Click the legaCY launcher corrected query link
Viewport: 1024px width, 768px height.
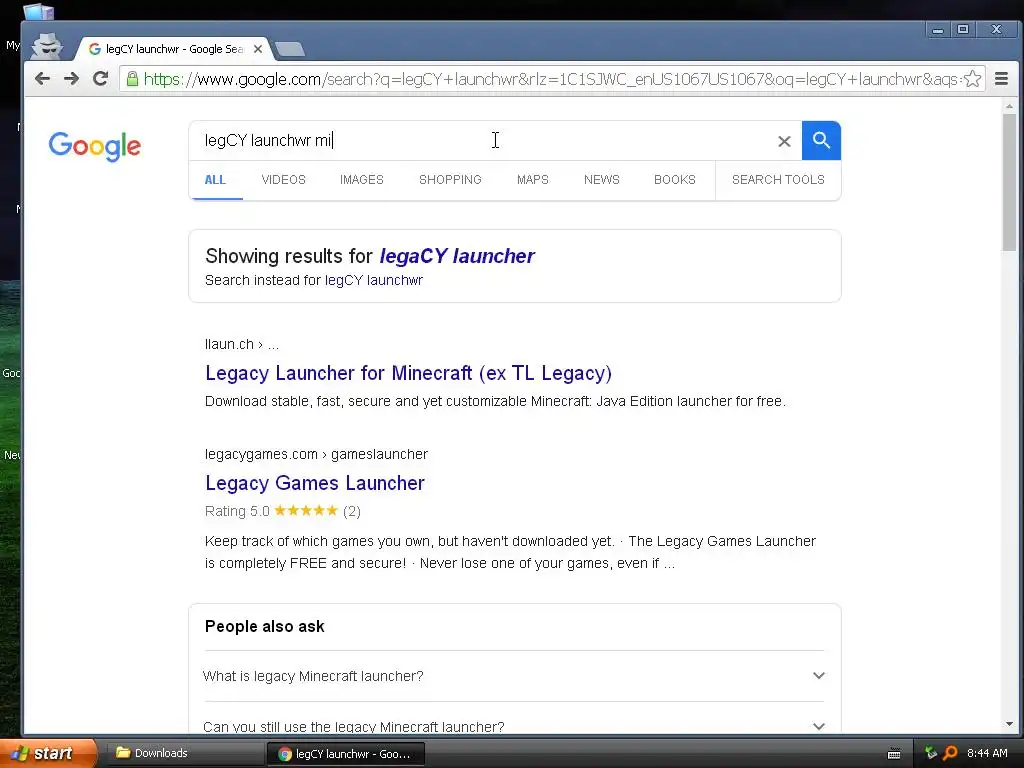[x=457, y=256]
